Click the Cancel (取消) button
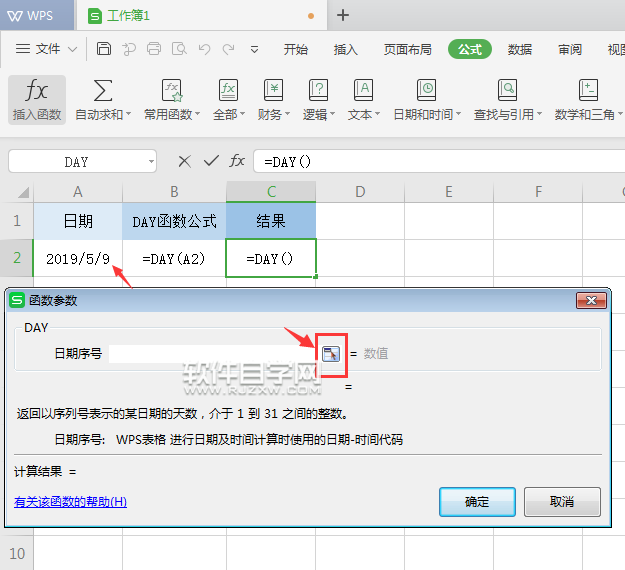The width and height of the screenshot is (625, 570). click(562, 502)
